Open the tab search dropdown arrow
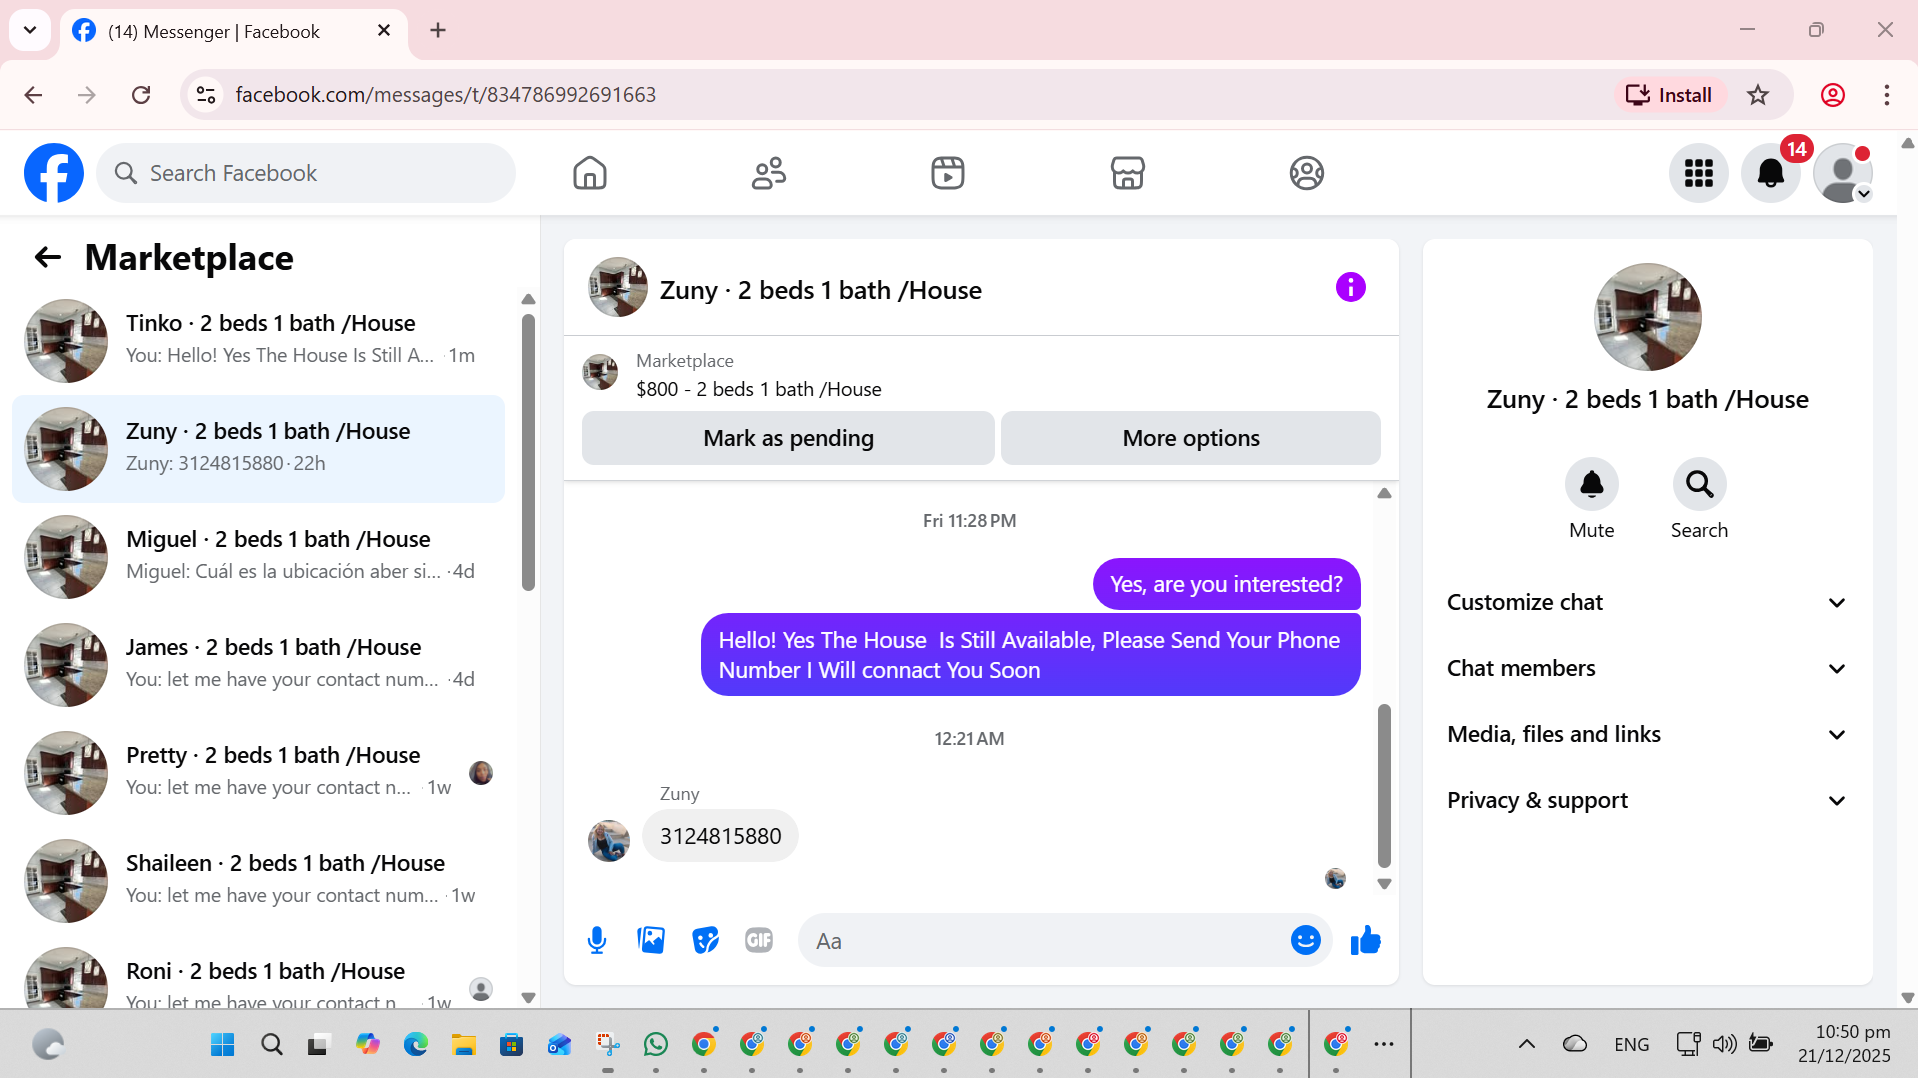The image size is (1918, 1078). click(30, 30)
